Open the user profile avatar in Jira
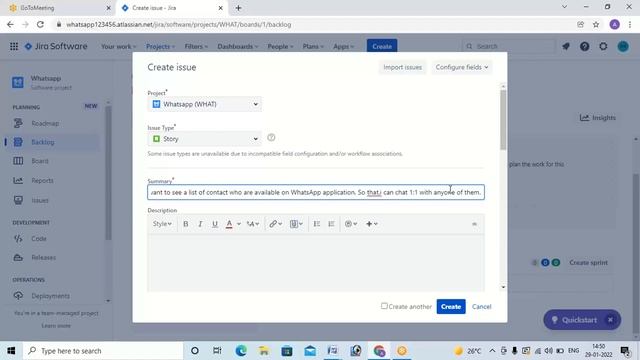 pyautogui.click(x=623, y=47)
